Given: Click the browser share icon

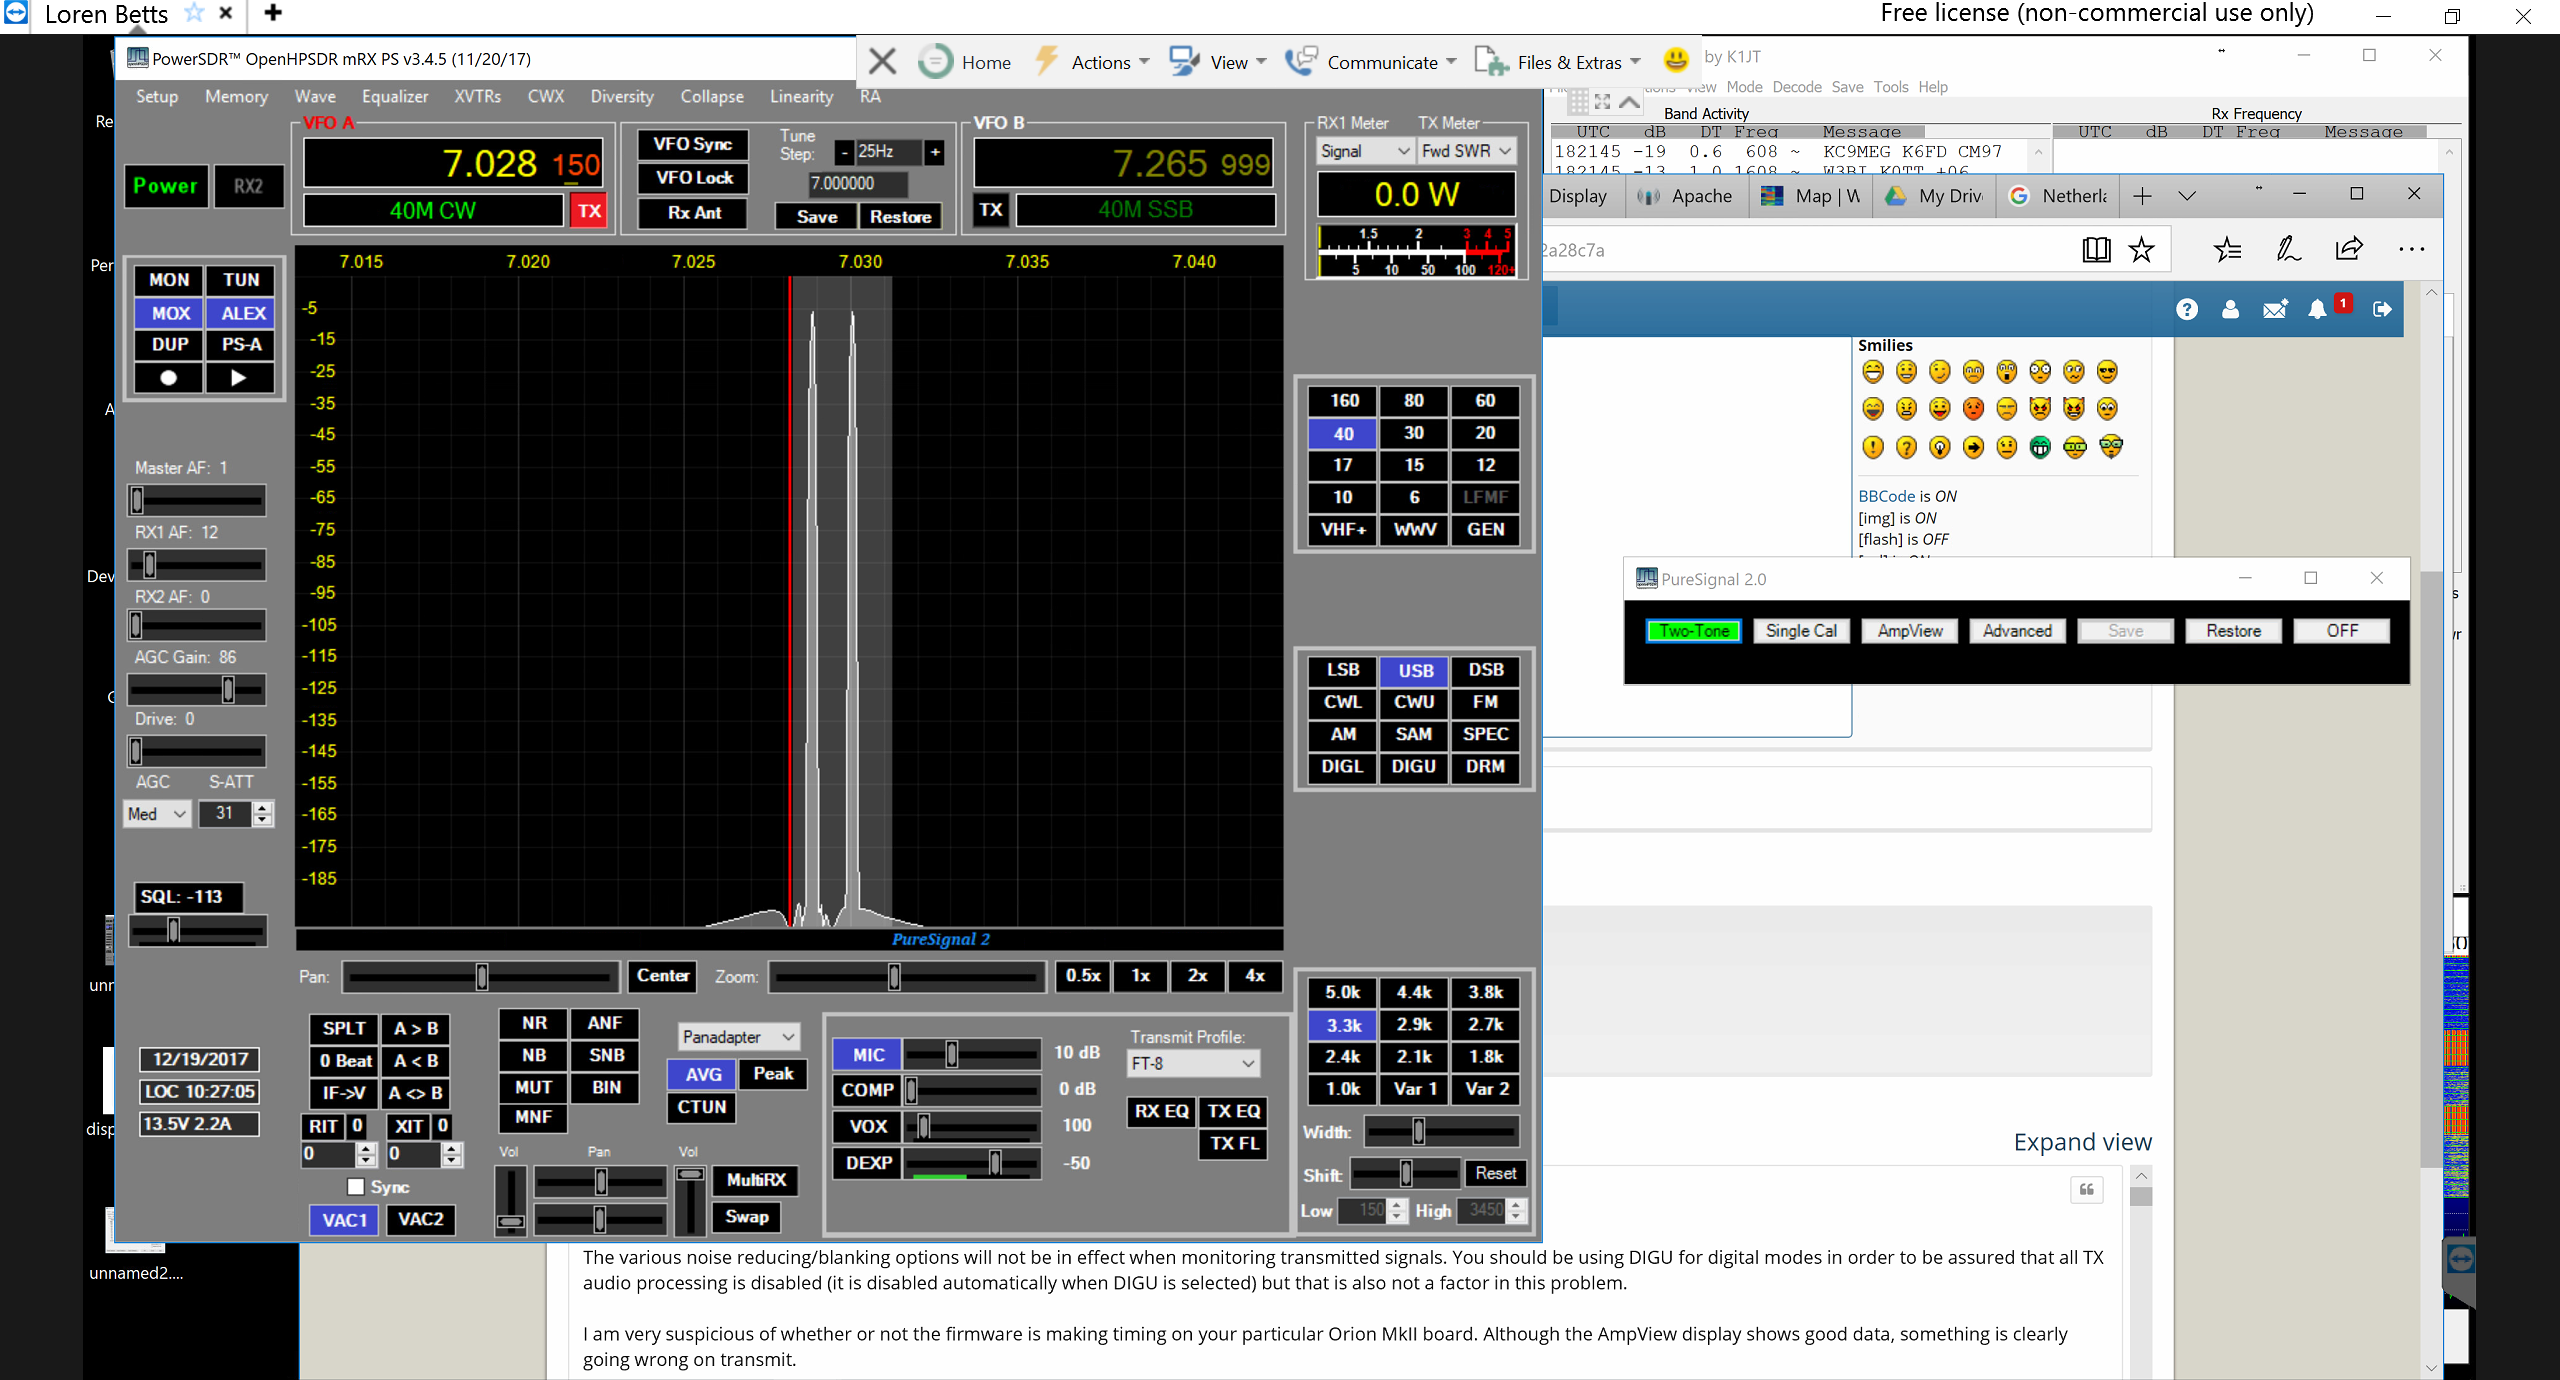Looking at the screenshot, I should coord(2349,249).
